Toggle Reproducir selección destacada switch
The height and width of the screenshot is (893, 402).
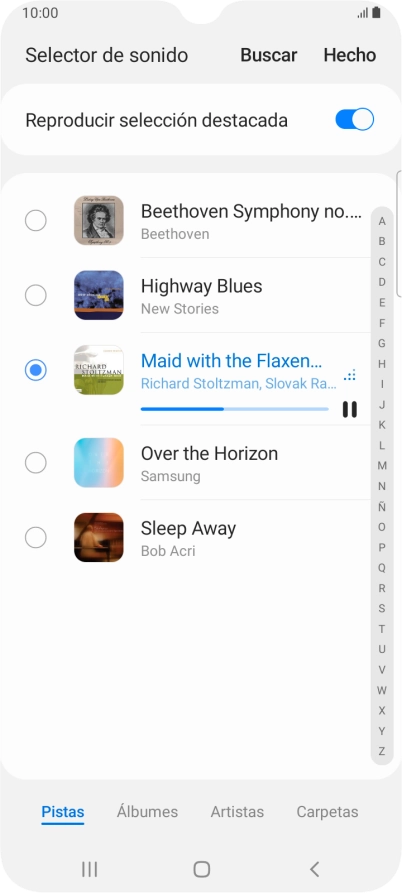[x=354, y=120]
